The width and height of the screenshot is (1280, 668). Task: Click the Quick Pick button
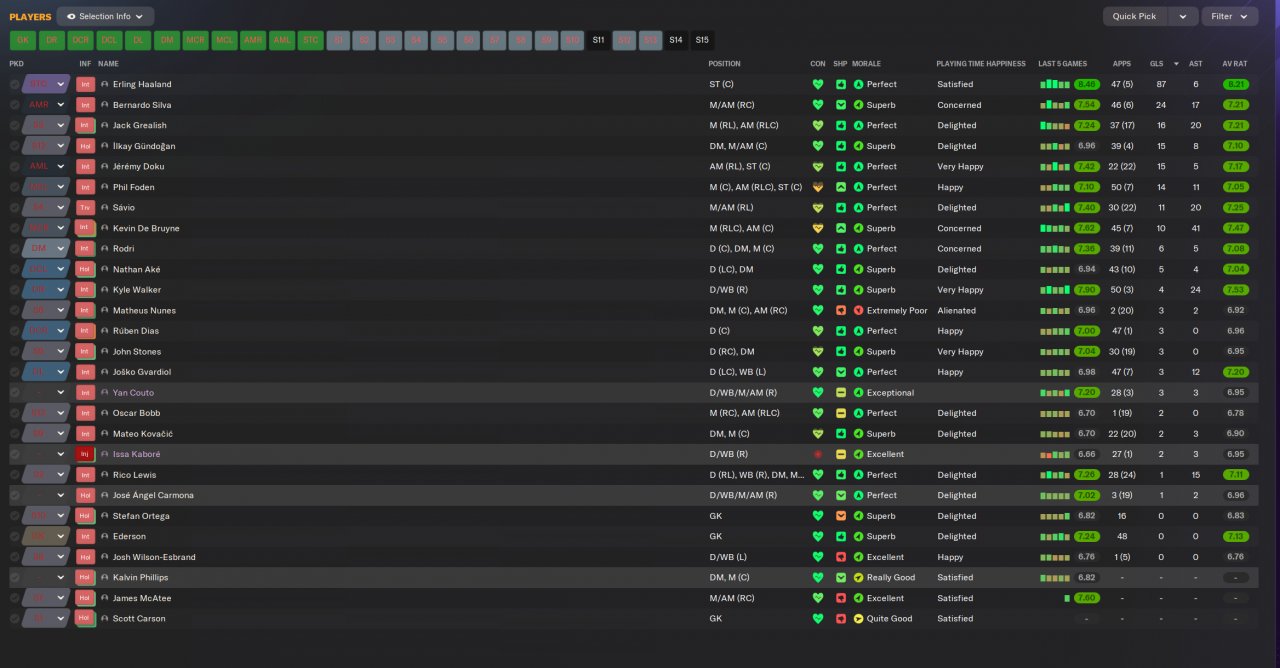click(x=1134, y=16)
